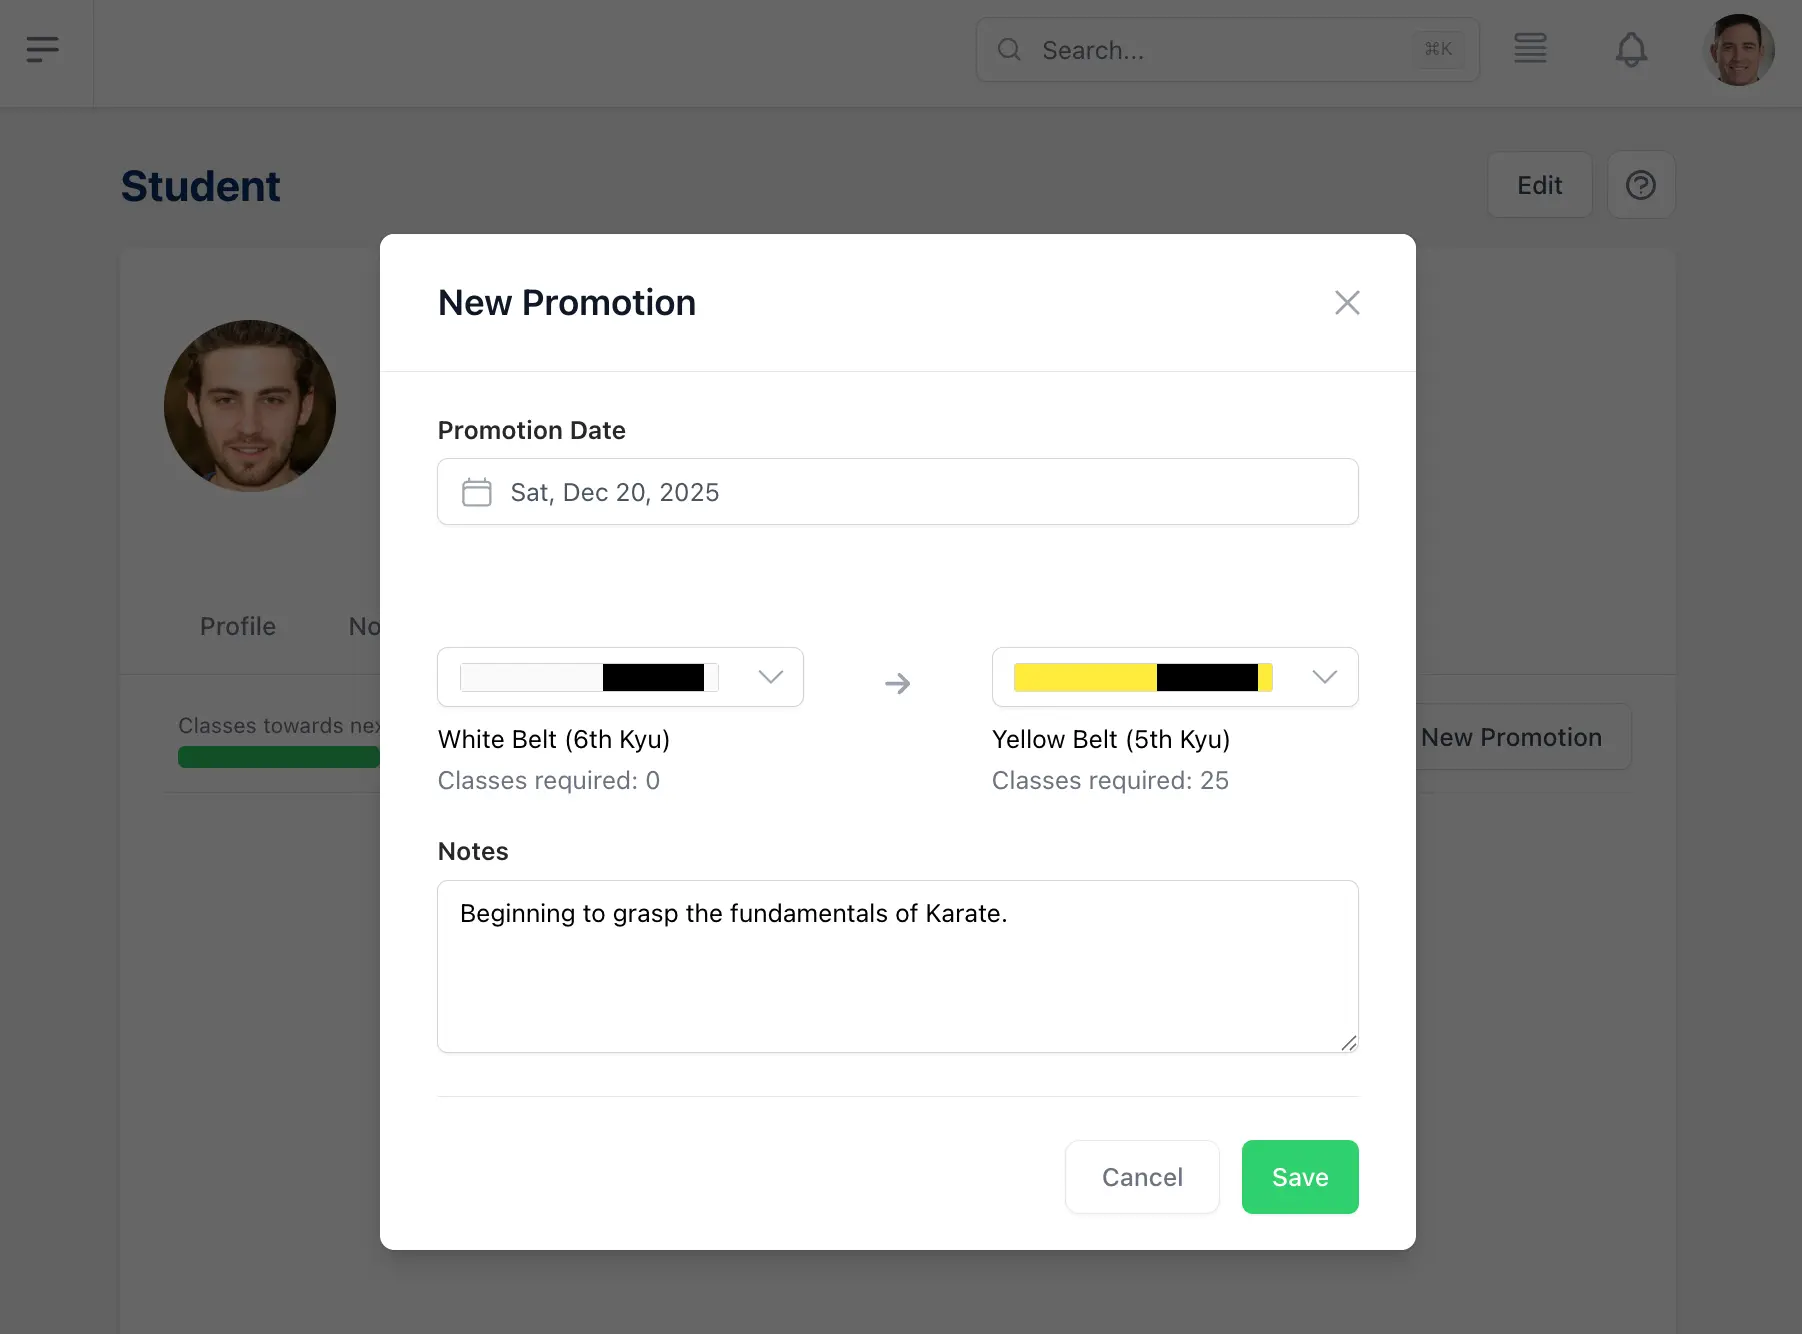This screenshot has height=1334, width=1802.
Task: Switch to the Profile tab
Action: [237, 627]
